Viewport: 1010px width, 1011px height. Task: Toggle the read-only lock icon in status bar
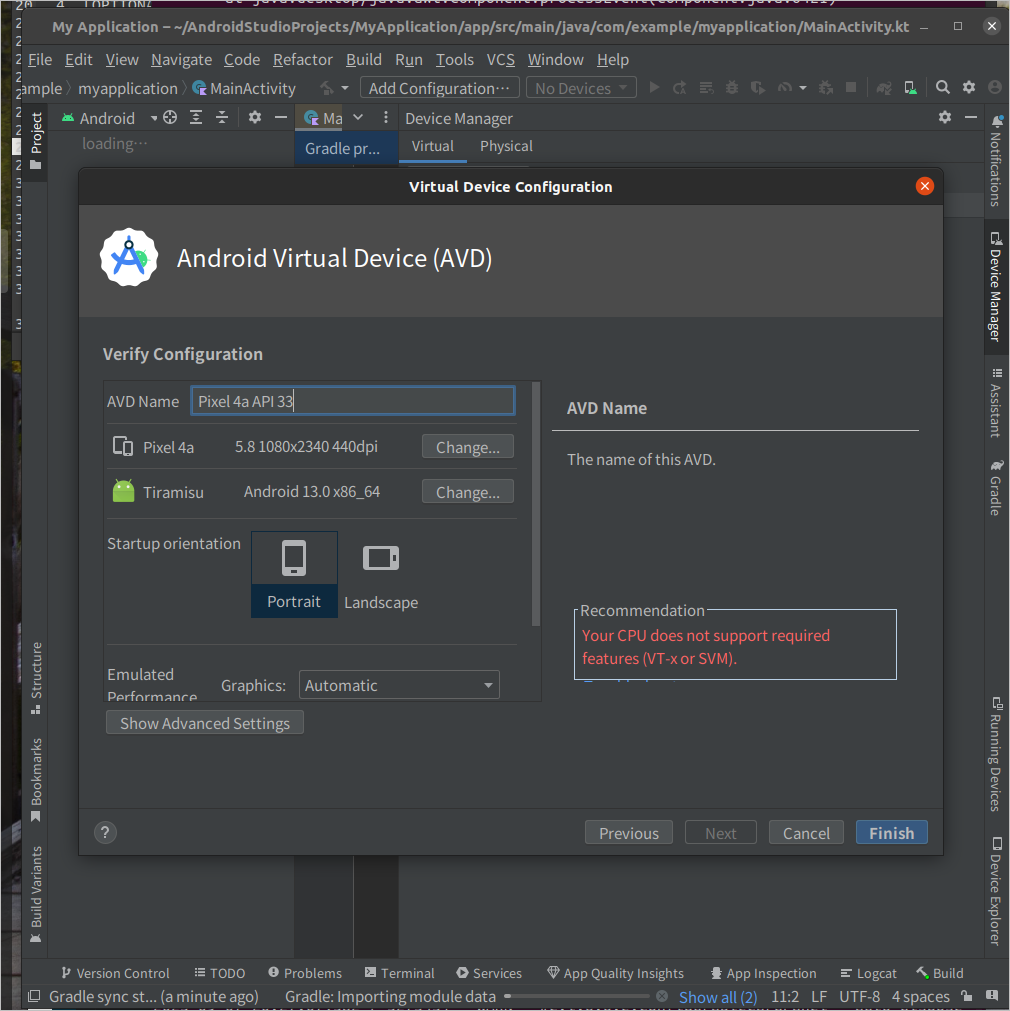tap(966, 996)
